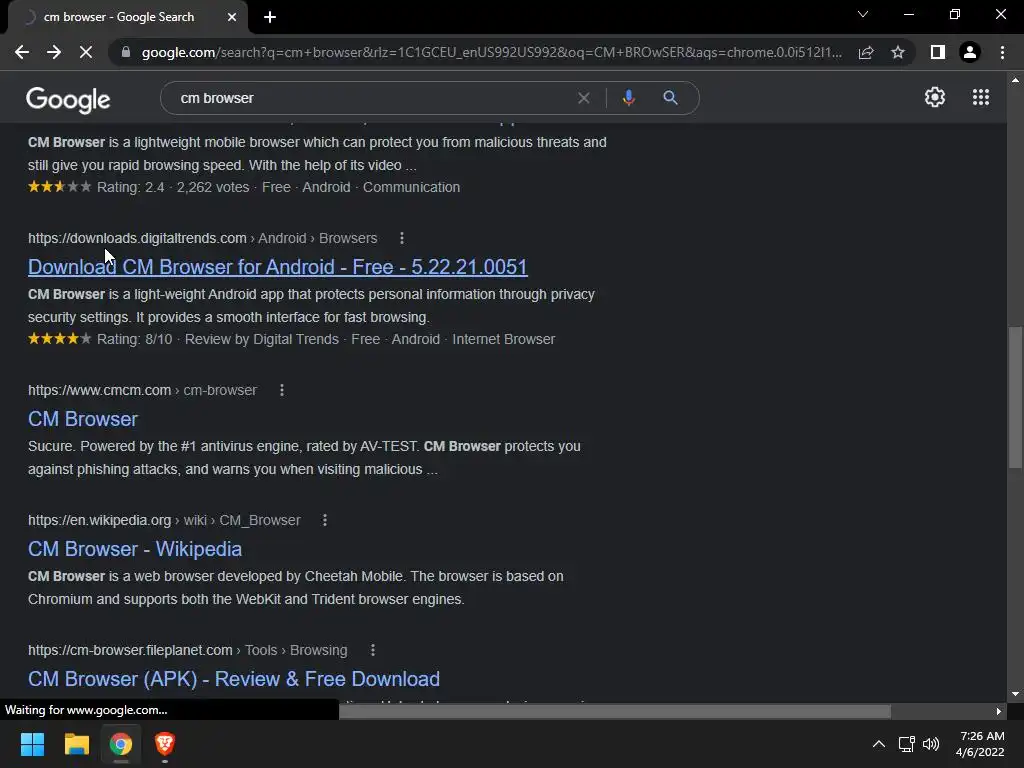Click the vertical scrollbar thumb
This screenshot has width=1024, height=768.
pos(1015,397)
